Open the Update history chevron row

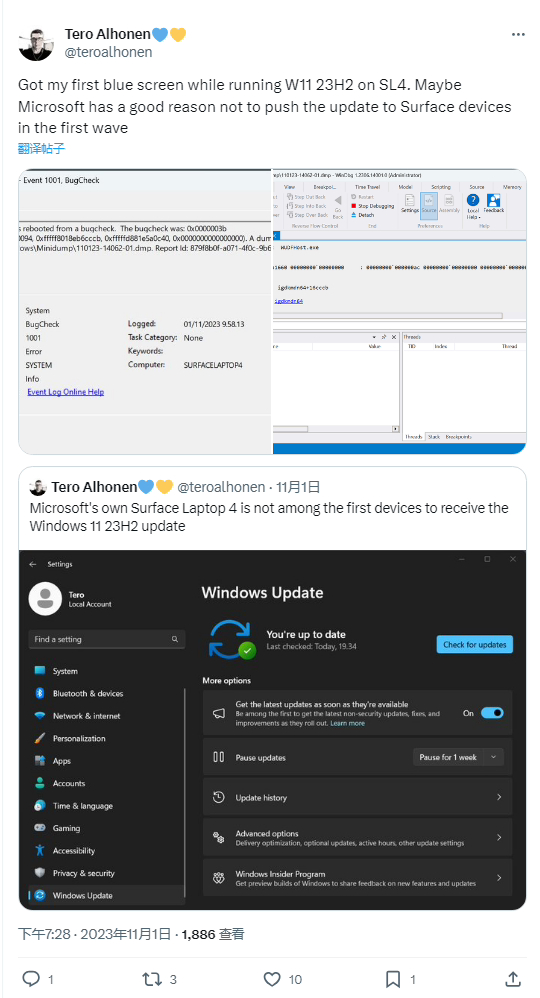coord(358,798)
